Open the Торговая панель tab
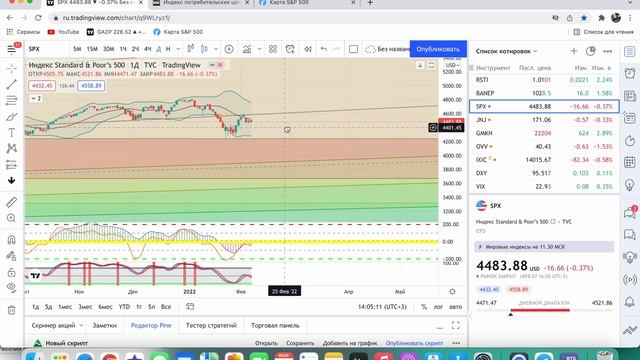This screenshot has width=640, height=360. [x=275, y=325]
